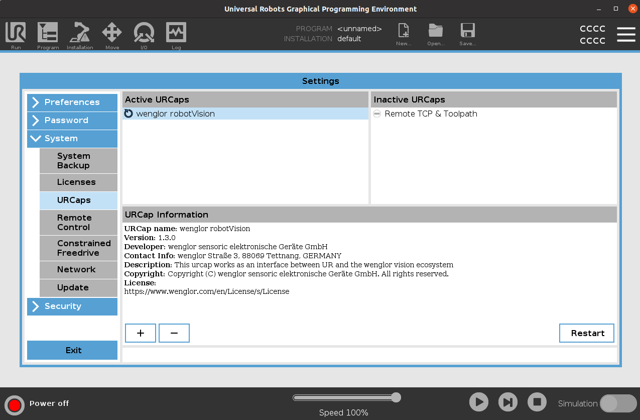Click the Exit button

tap(72, 350)
